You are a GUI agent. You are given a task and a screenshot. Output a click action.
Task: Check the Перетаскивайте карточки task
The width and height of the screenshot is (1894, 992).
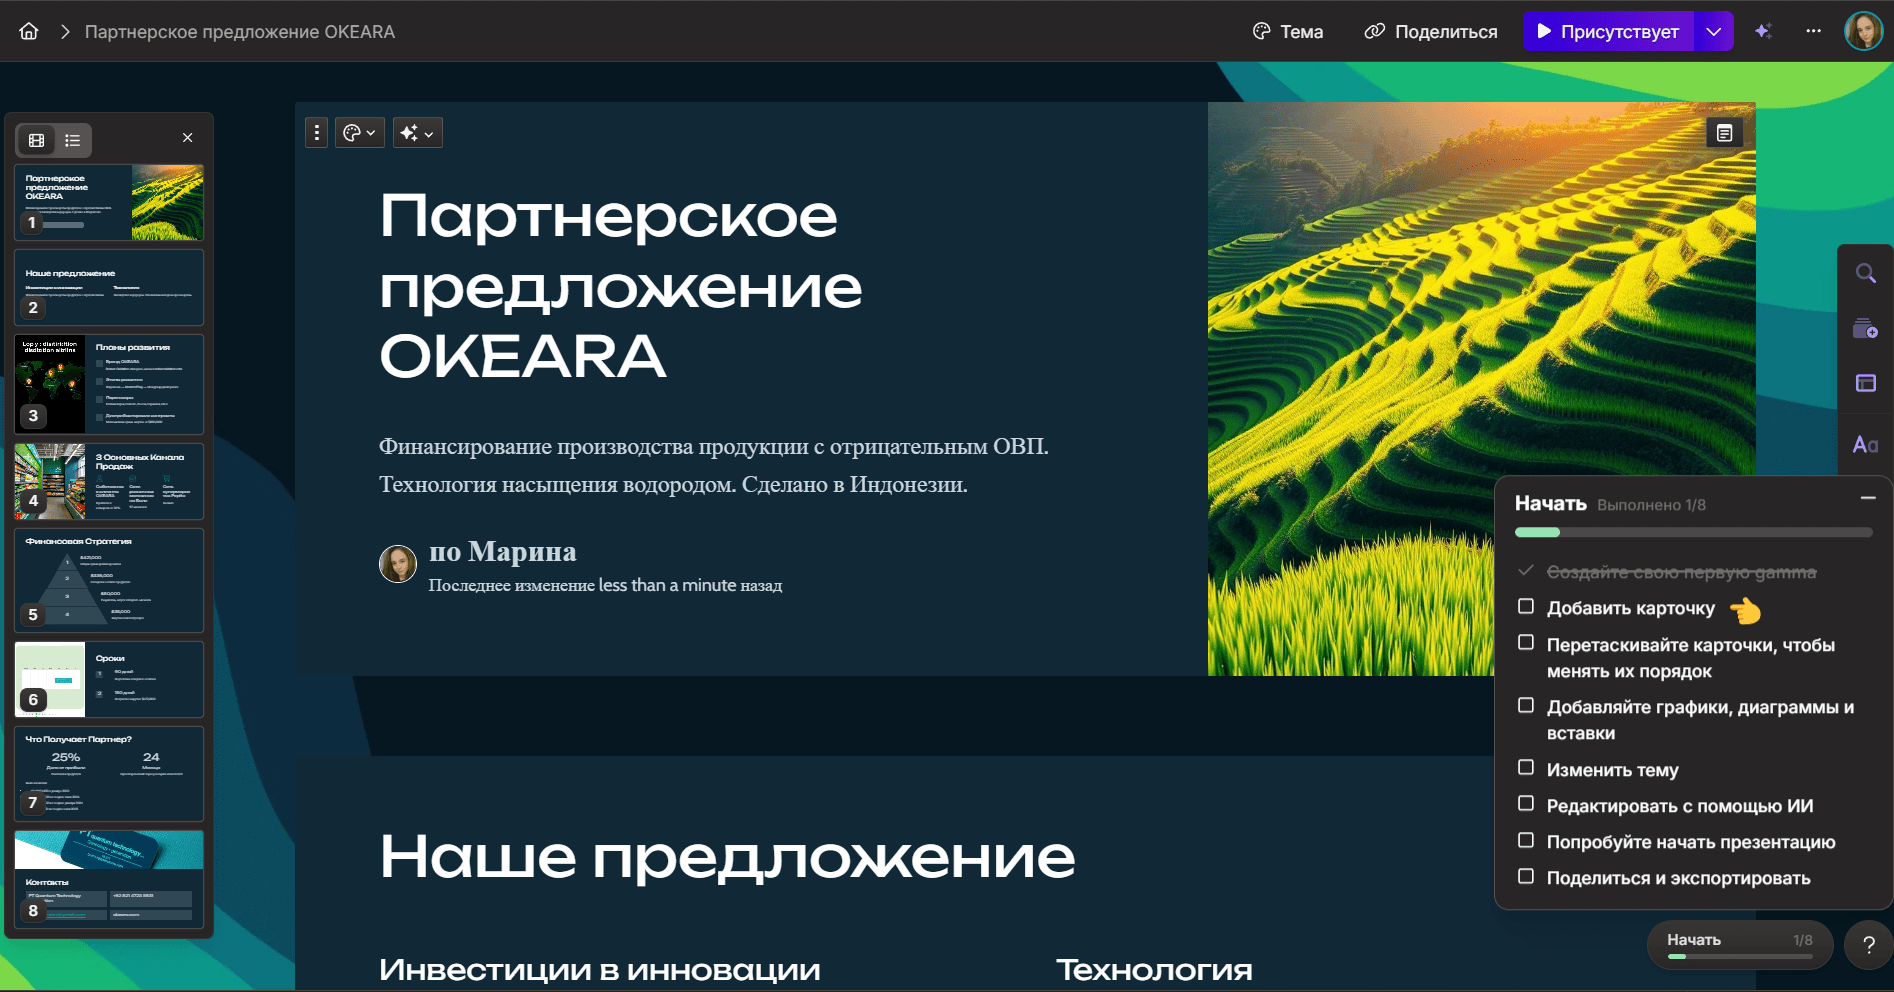(x=1526, y=642)
